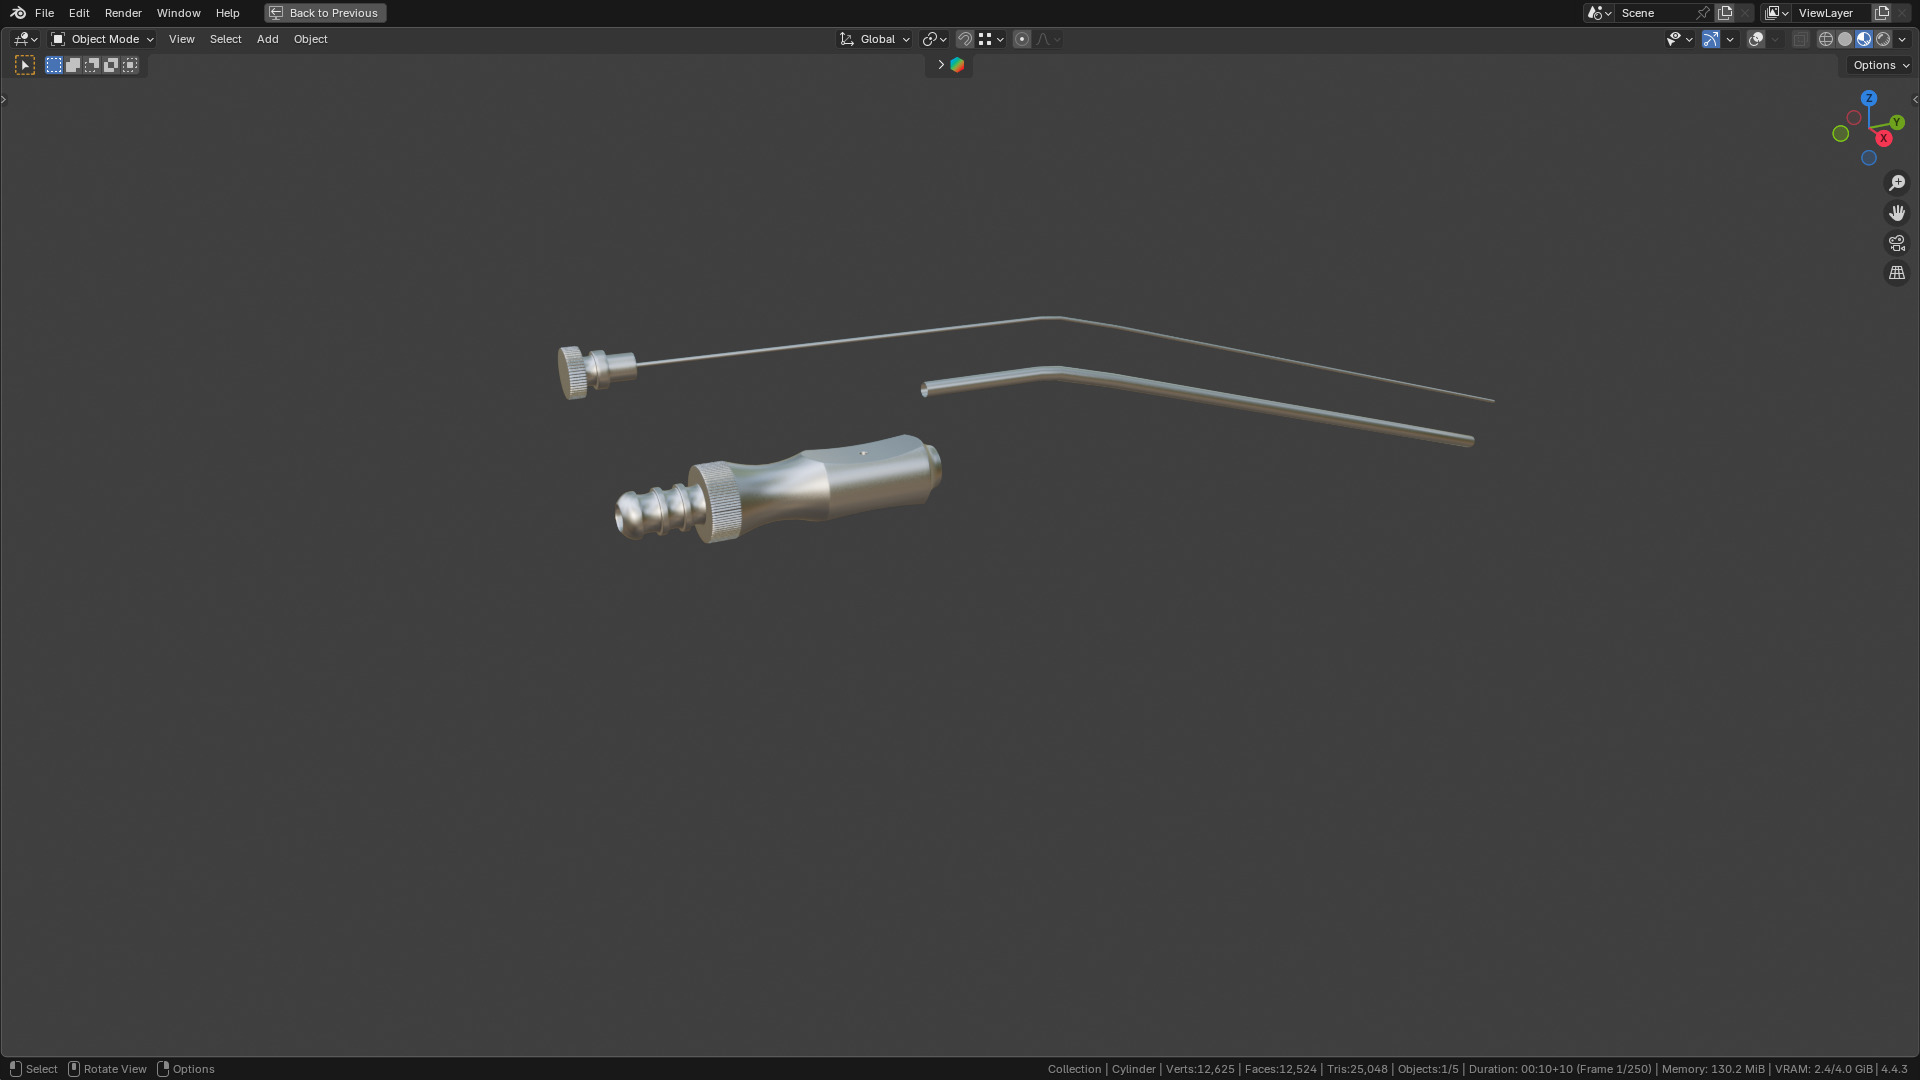Open the Help menu
Screen dimensions: 1920x1080
click(227, 13)
